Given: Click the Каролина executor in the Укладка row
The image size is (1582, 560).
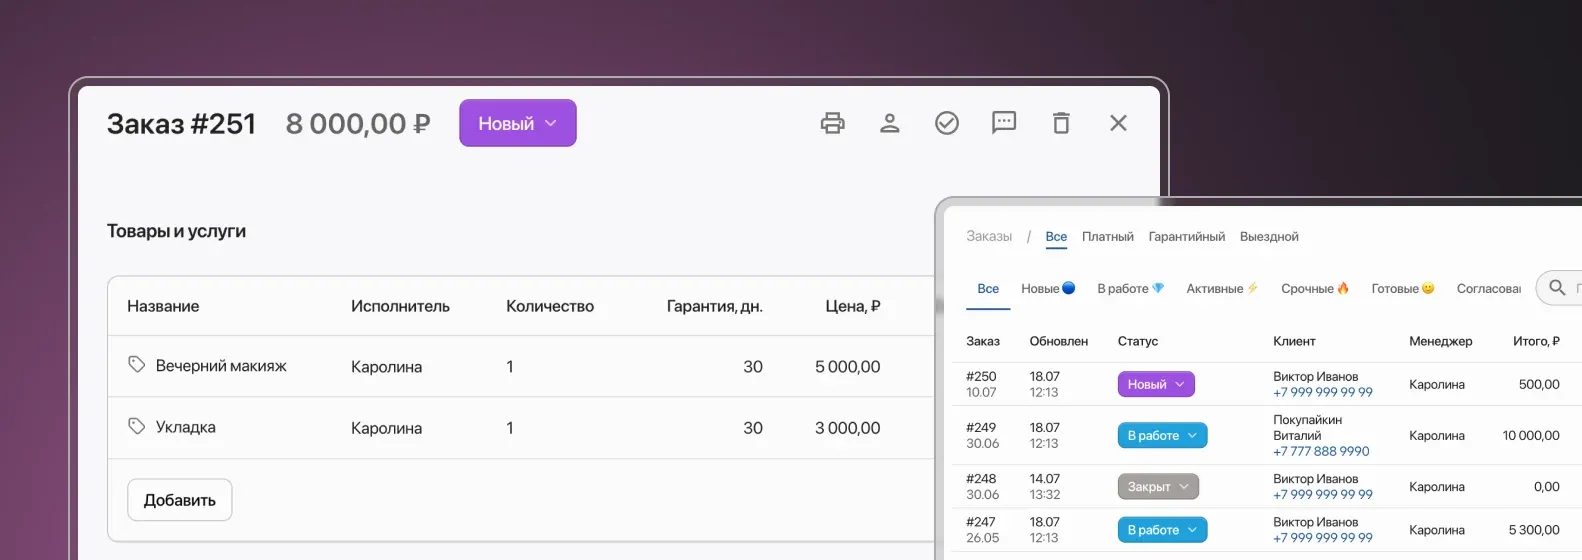Looking at the screenshot, I should 386,428.
